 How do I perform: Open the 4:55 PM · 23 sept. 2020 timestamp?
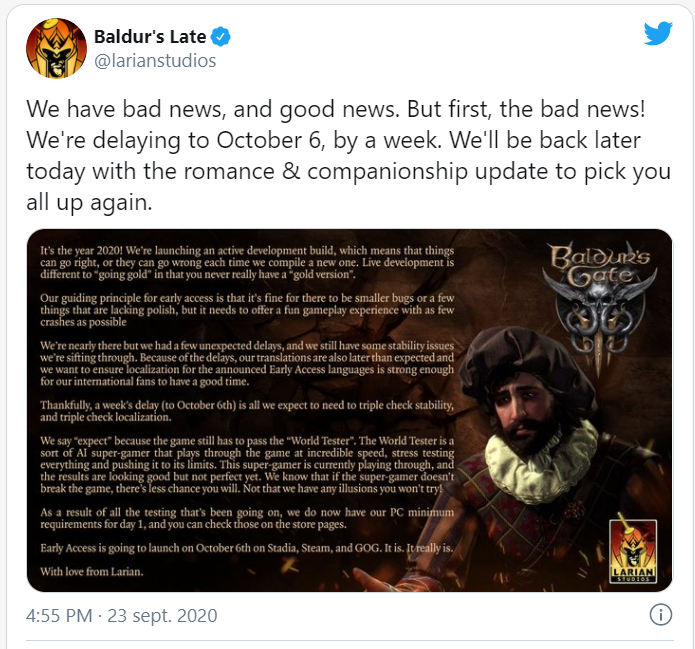121,615
